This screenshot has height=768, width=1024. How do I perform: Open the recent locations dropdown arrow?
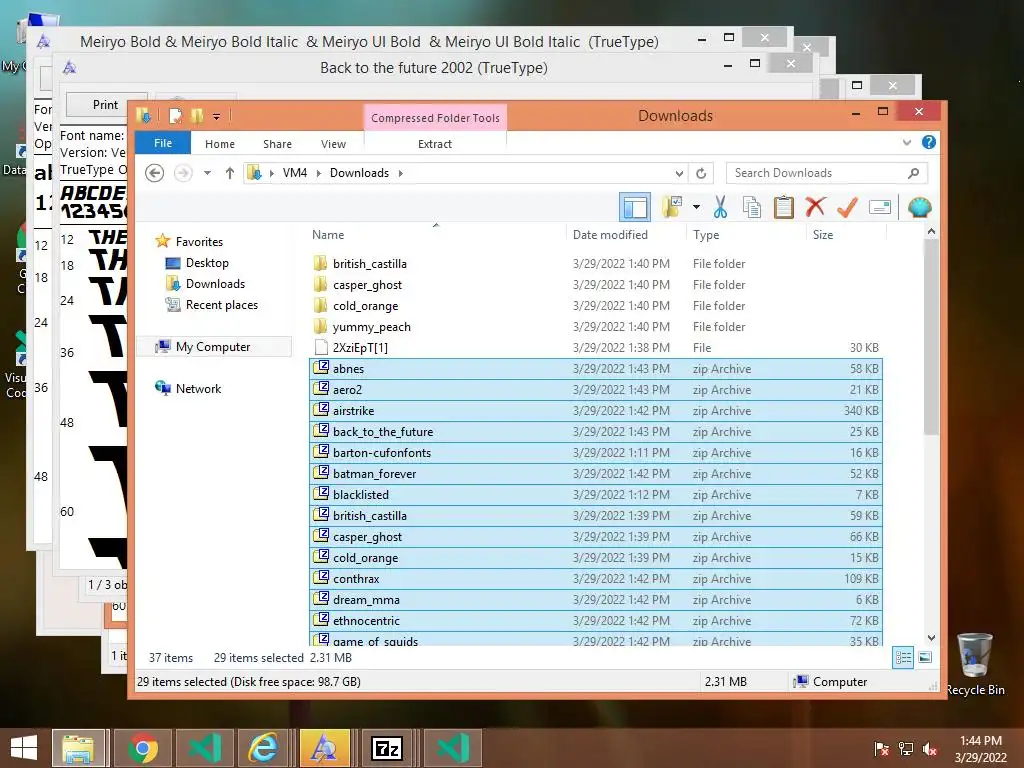(207, 173)
